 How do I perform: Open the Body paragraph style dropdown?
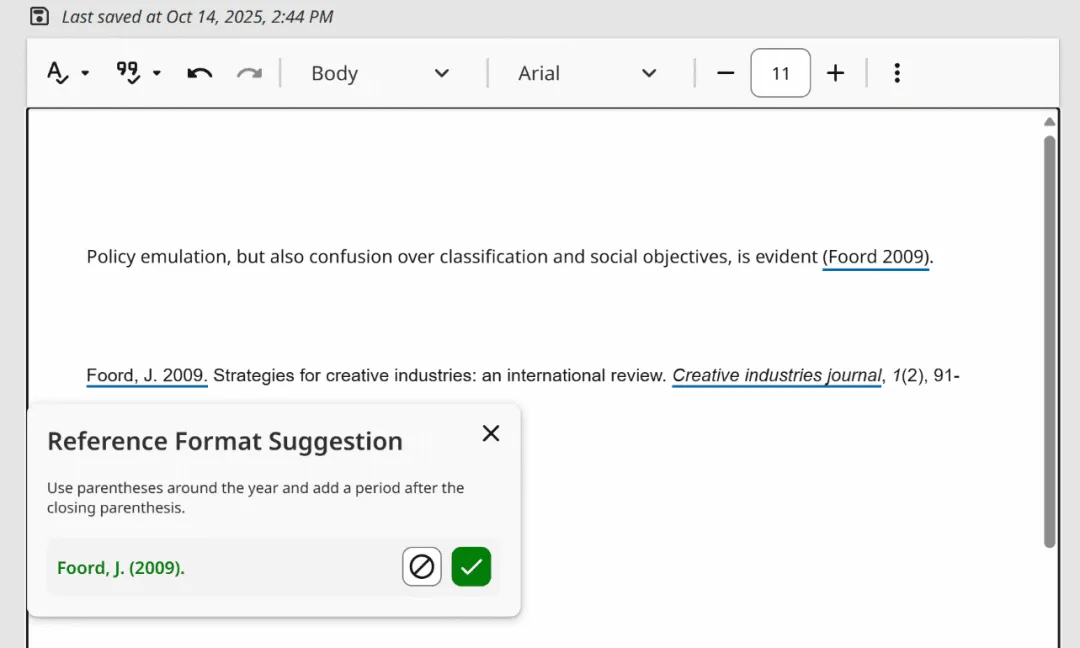(380, 73)
